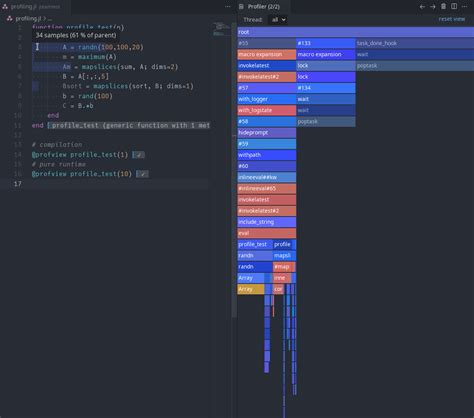Viewport: 474px width, 418px height.
Task: Go to previous profile with back arrow
Action: [422, 7]
